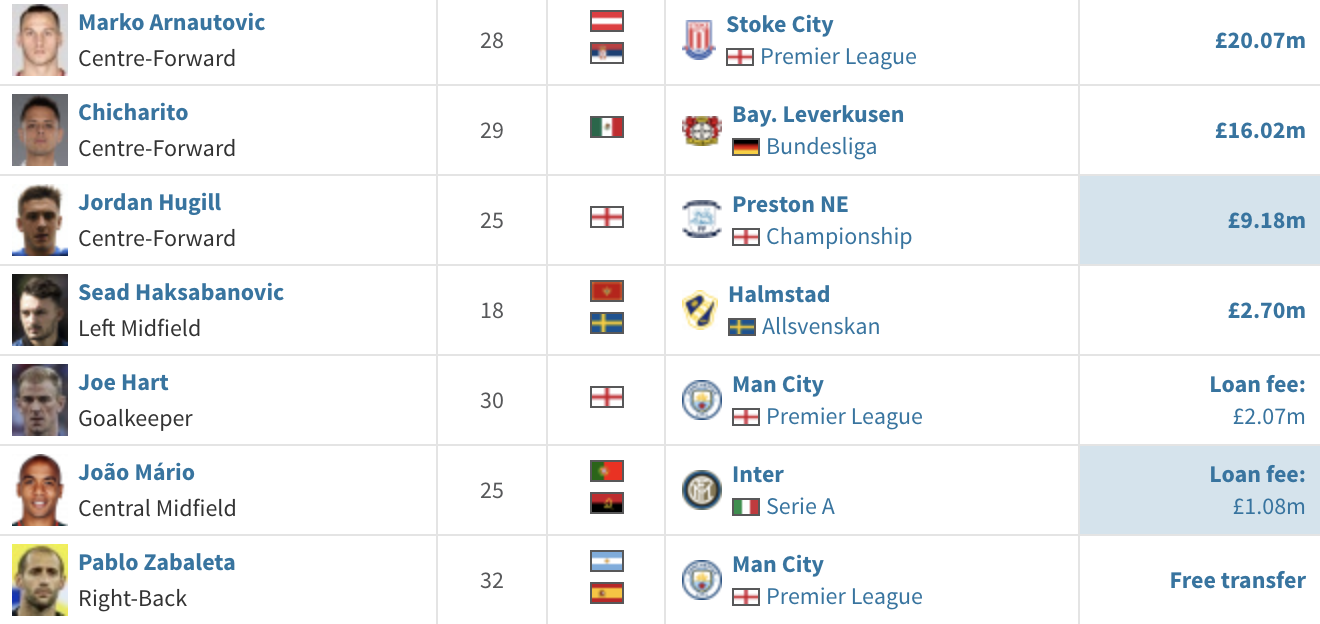Open Chicharito player profile link
This screenshot has height=624, width=1320.
pos(133,112)
